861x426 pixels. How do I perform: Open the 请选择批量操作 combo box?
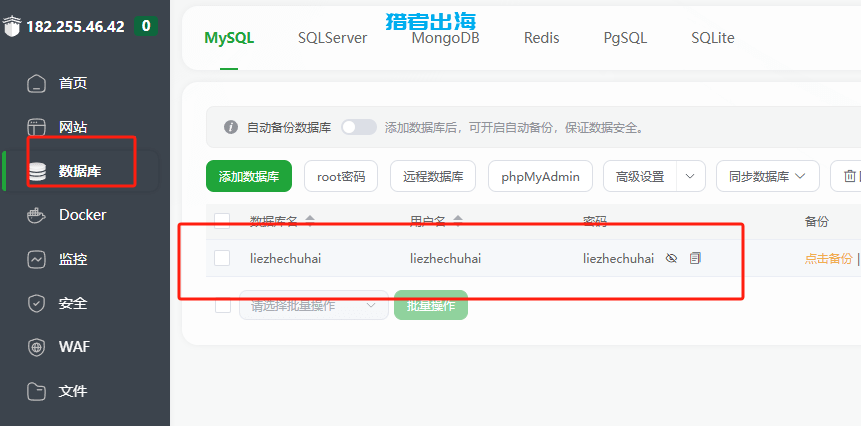313,305
